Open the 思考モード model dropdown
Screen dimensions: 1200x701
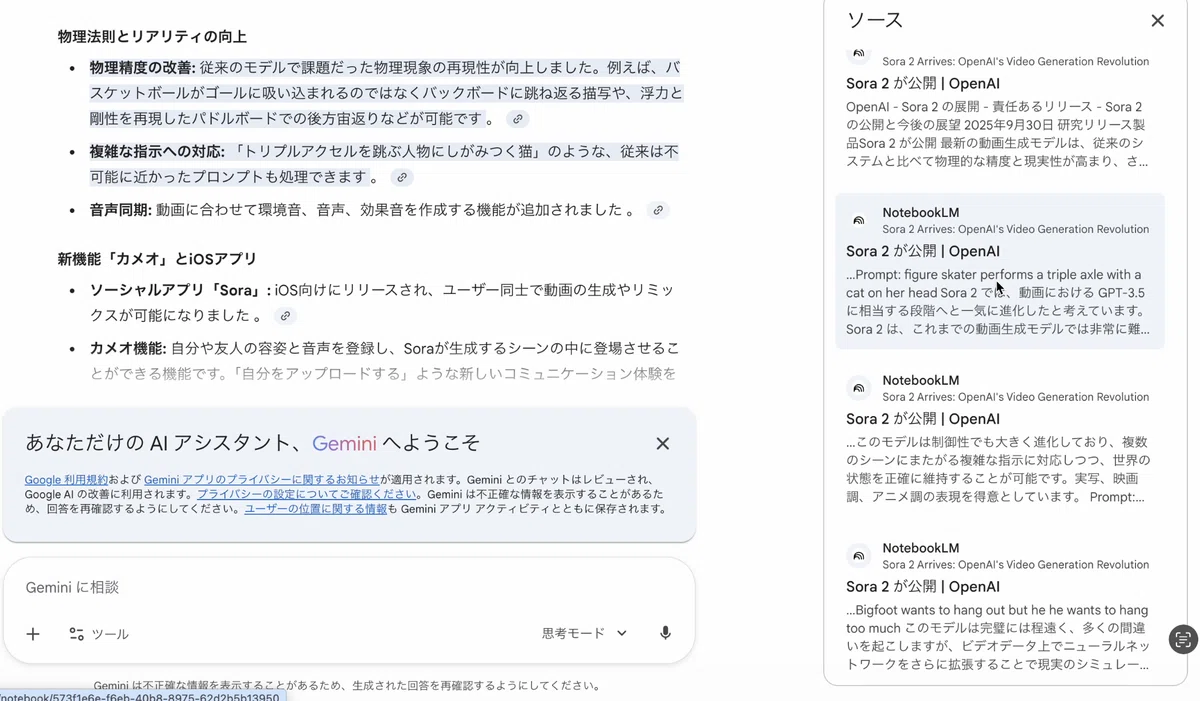(x=584, y=633)
